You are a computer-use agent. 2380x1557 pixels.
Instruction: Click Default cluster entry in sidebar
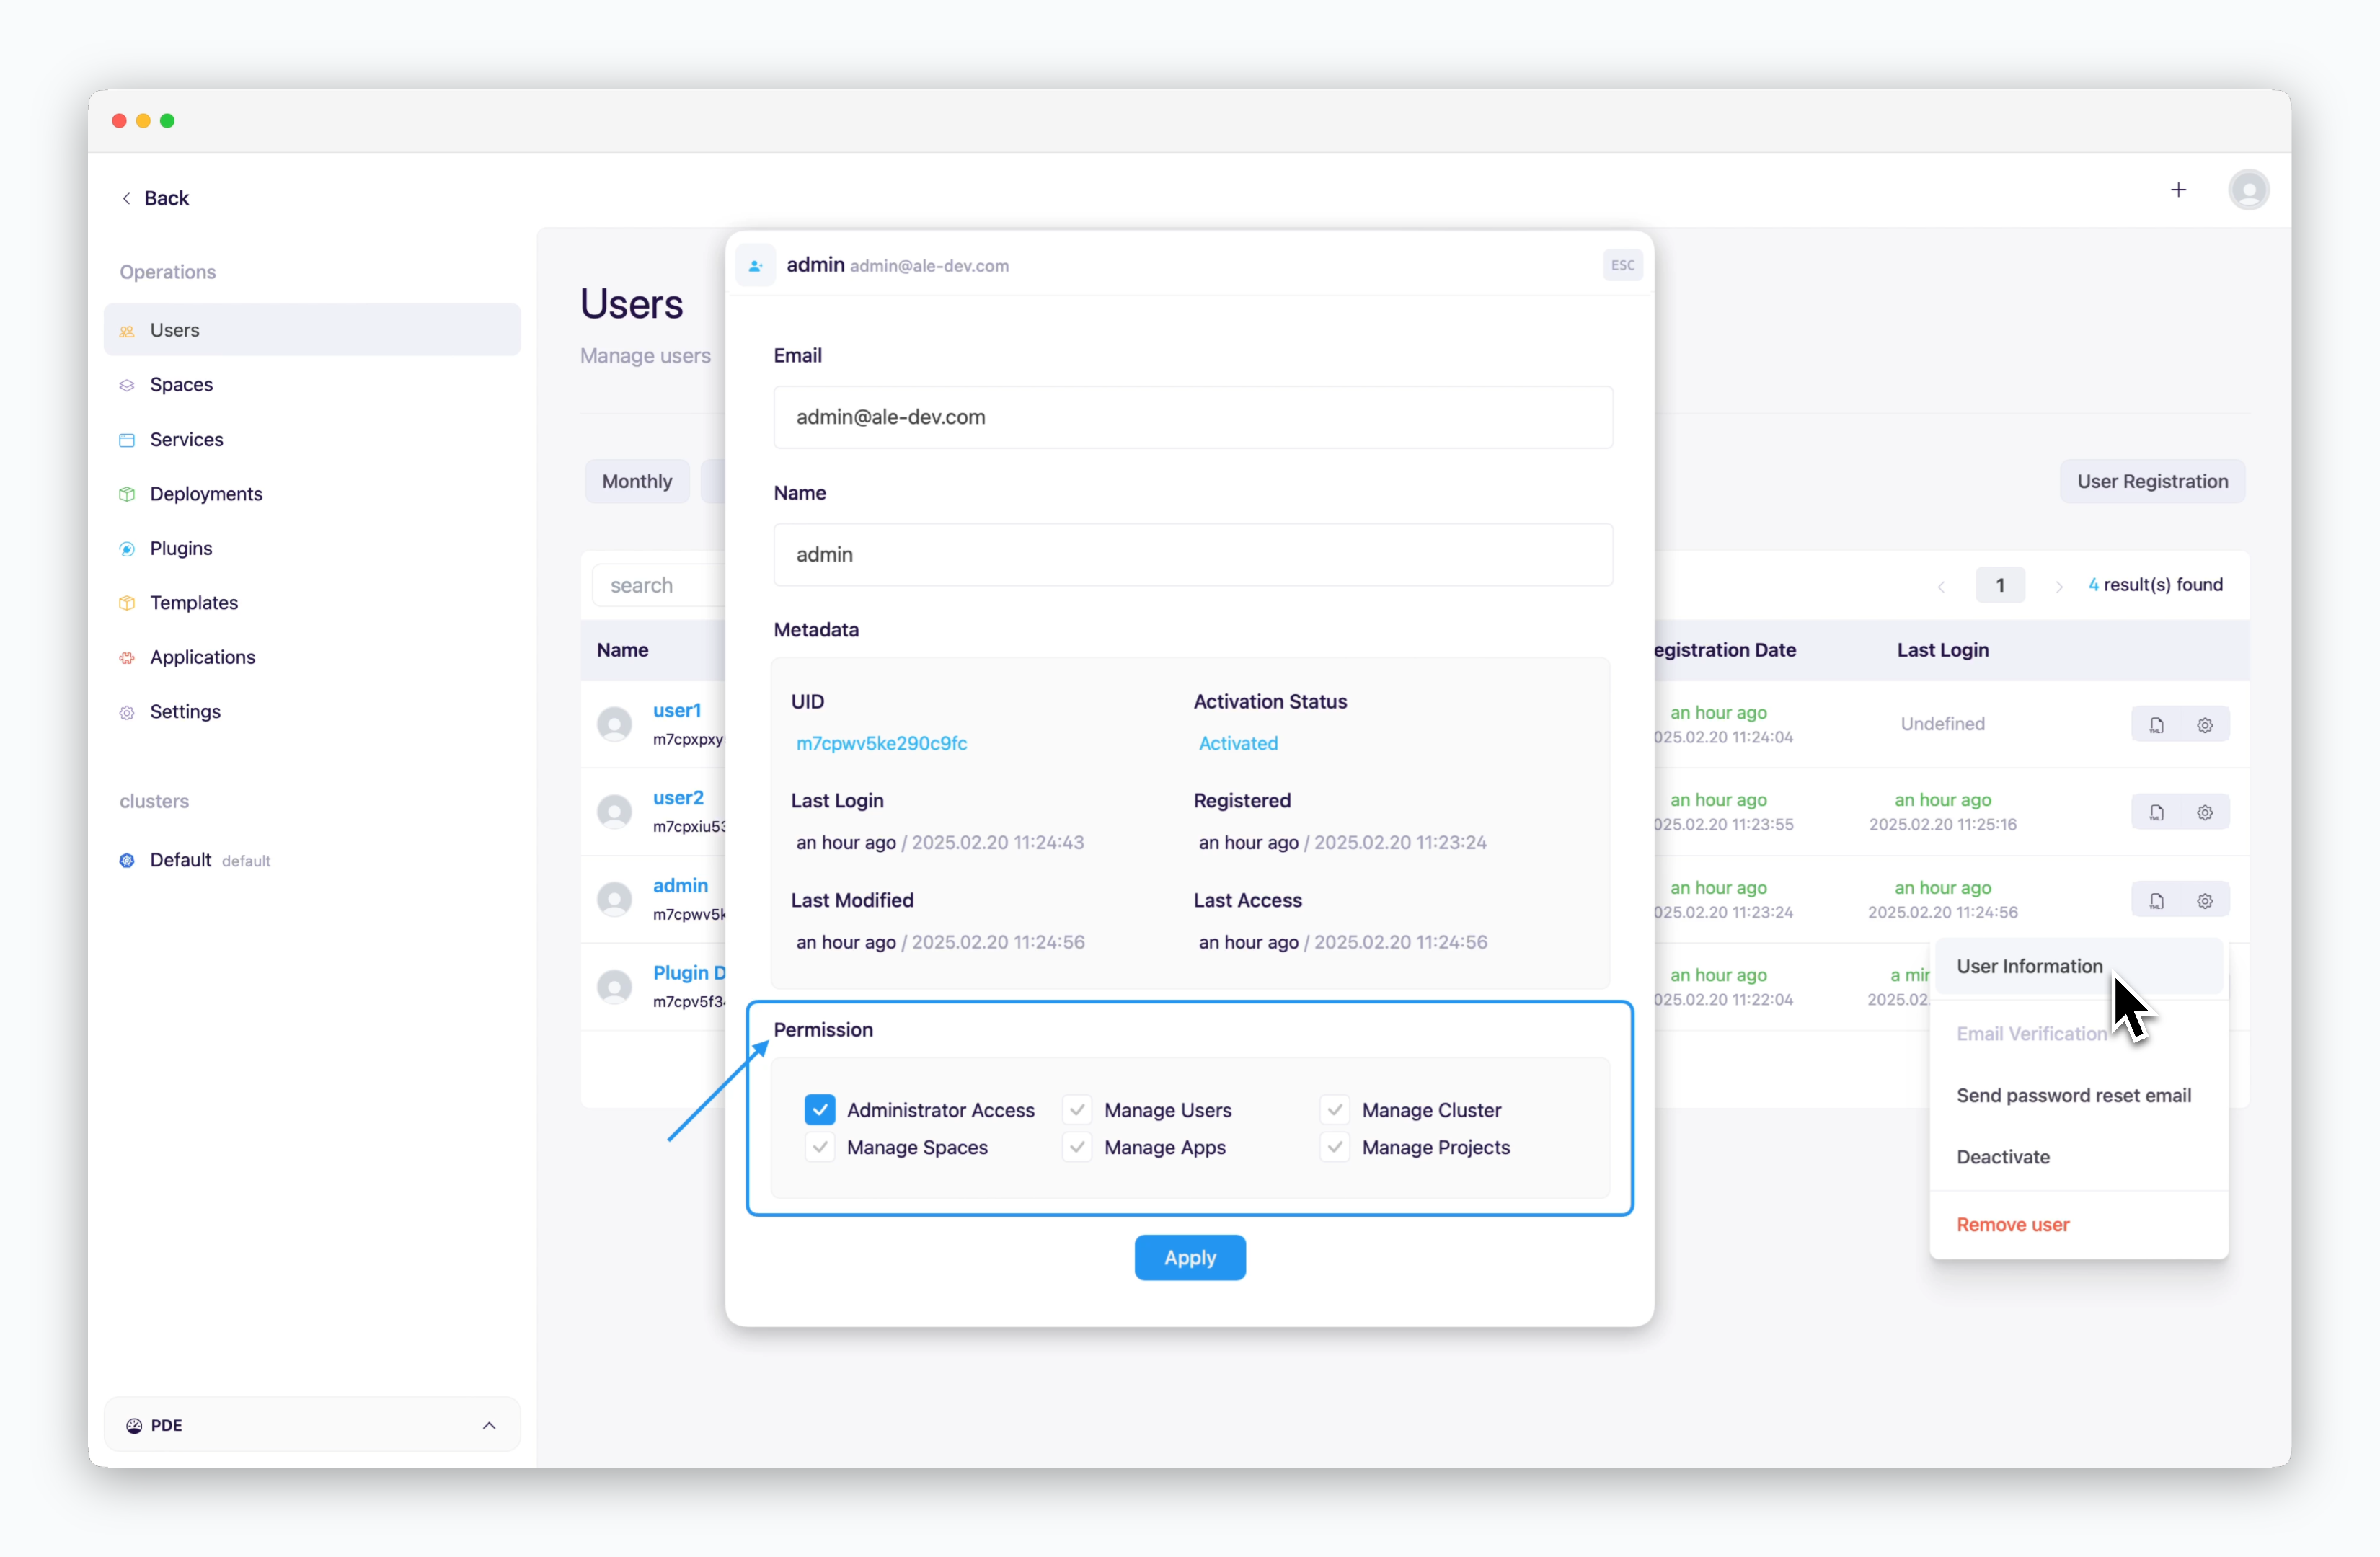click(312, 860)
